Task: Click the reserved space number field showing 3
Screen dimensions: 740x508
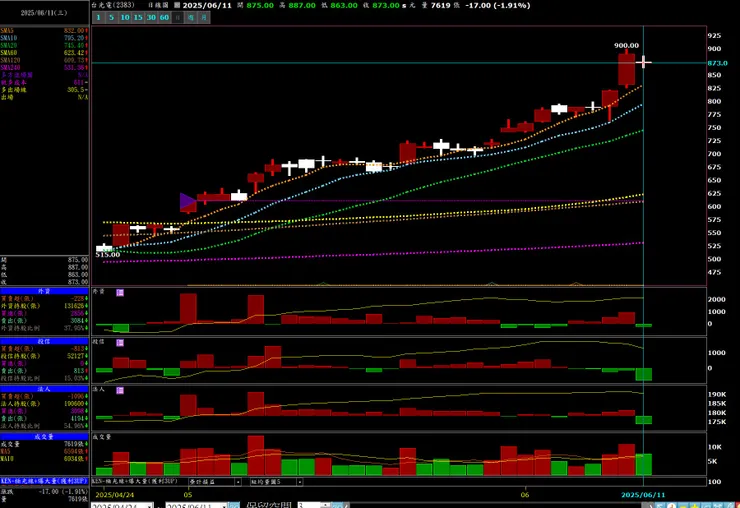Action: [309, 506]
